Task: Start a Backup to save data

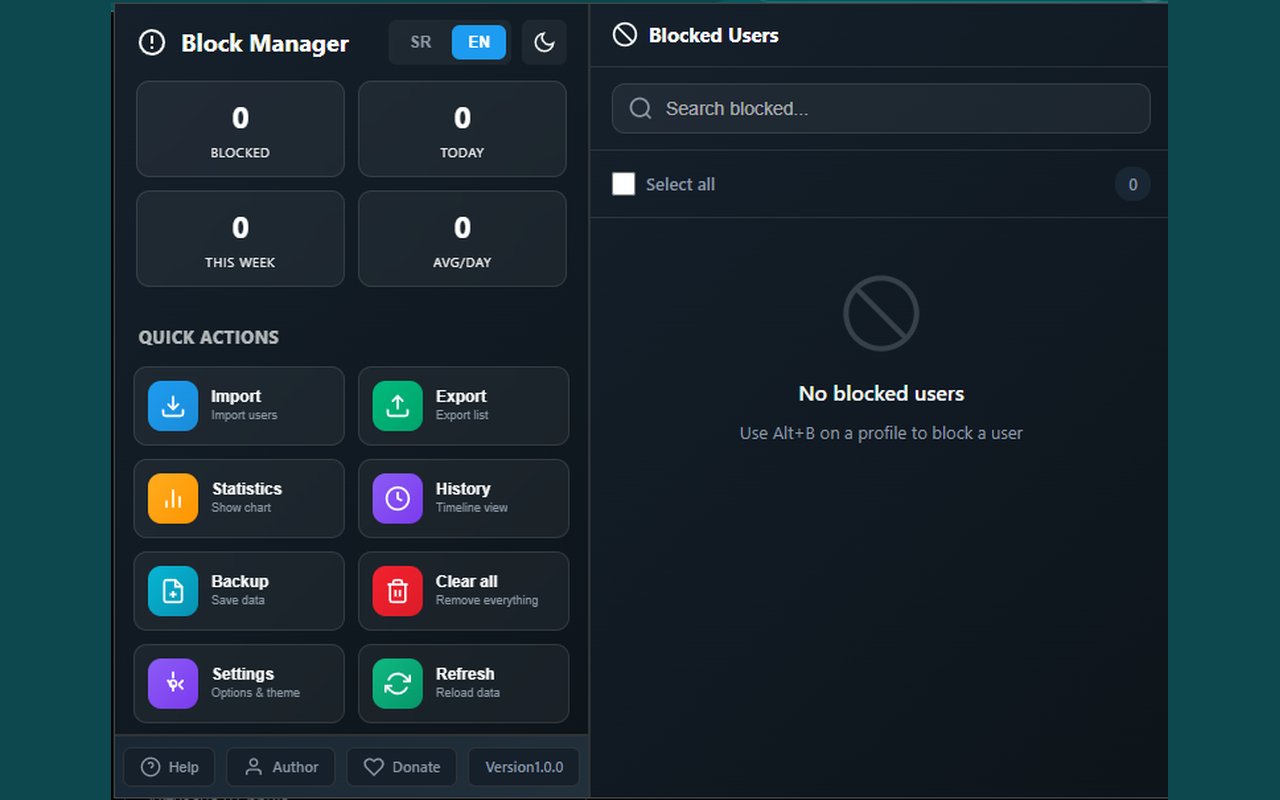Action: (239, 591)
